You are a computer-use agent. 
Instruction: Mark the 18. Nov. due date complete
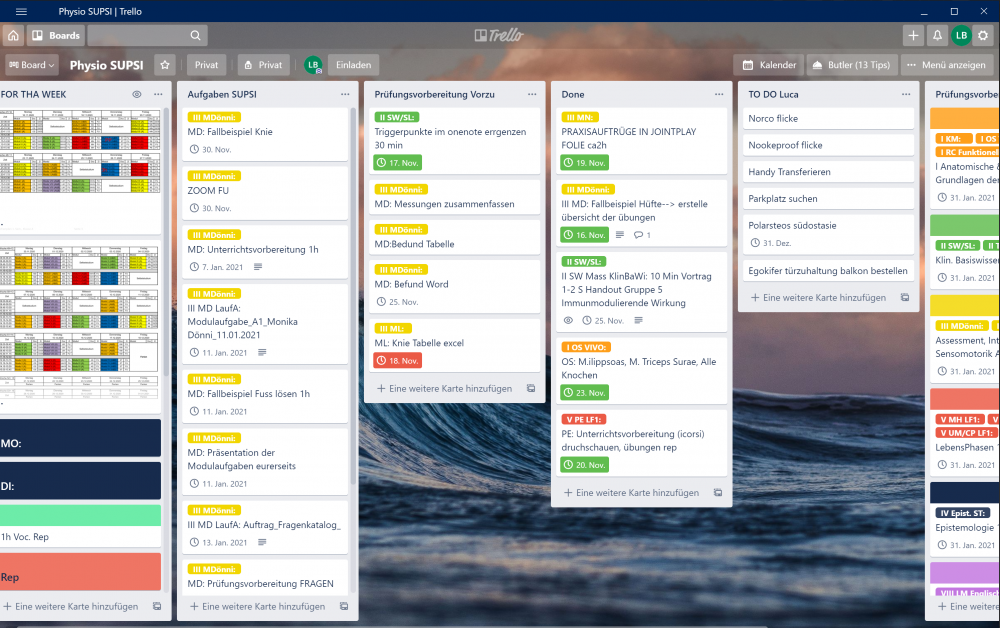pos(397,360)
